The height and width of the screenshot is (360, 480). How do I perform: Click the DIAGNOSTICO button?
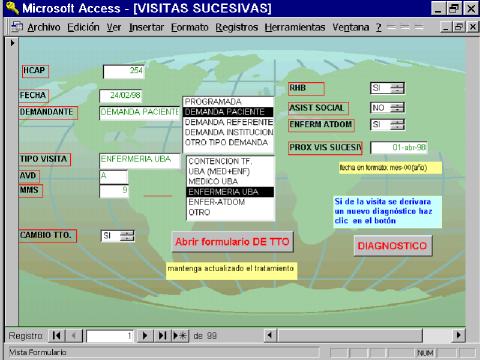(393, 246)
